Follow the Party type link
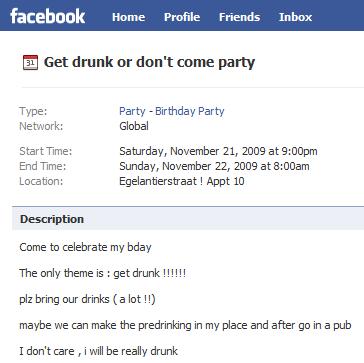Image resolution: width=364 pixels, height=363 pixels. pos(132,111)
